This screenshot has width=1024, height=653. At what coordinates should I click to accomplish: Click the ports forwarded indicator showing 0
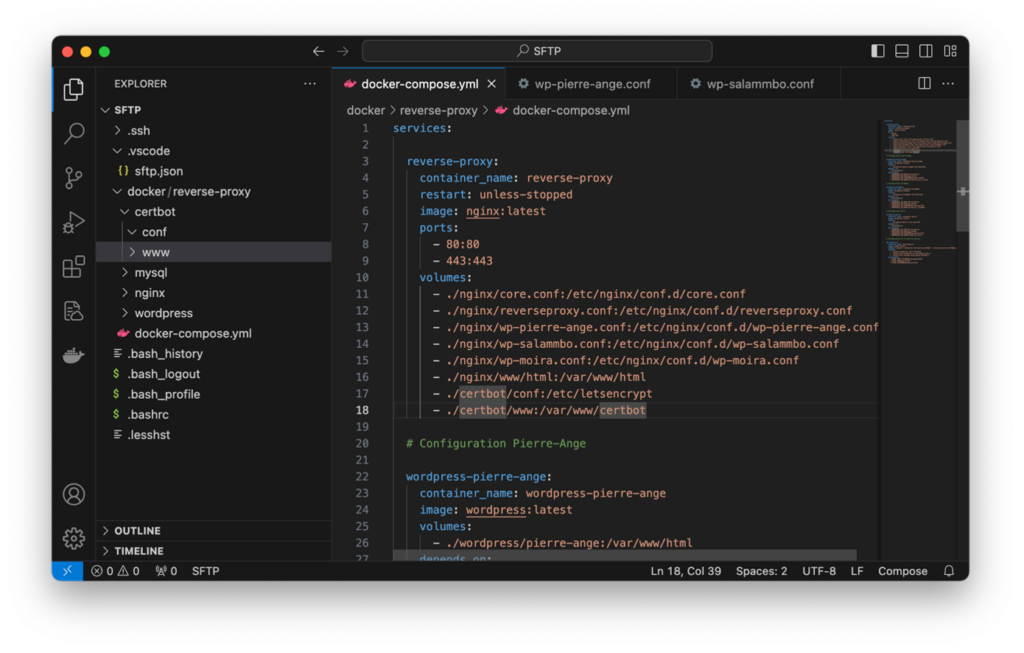(167, 571)
